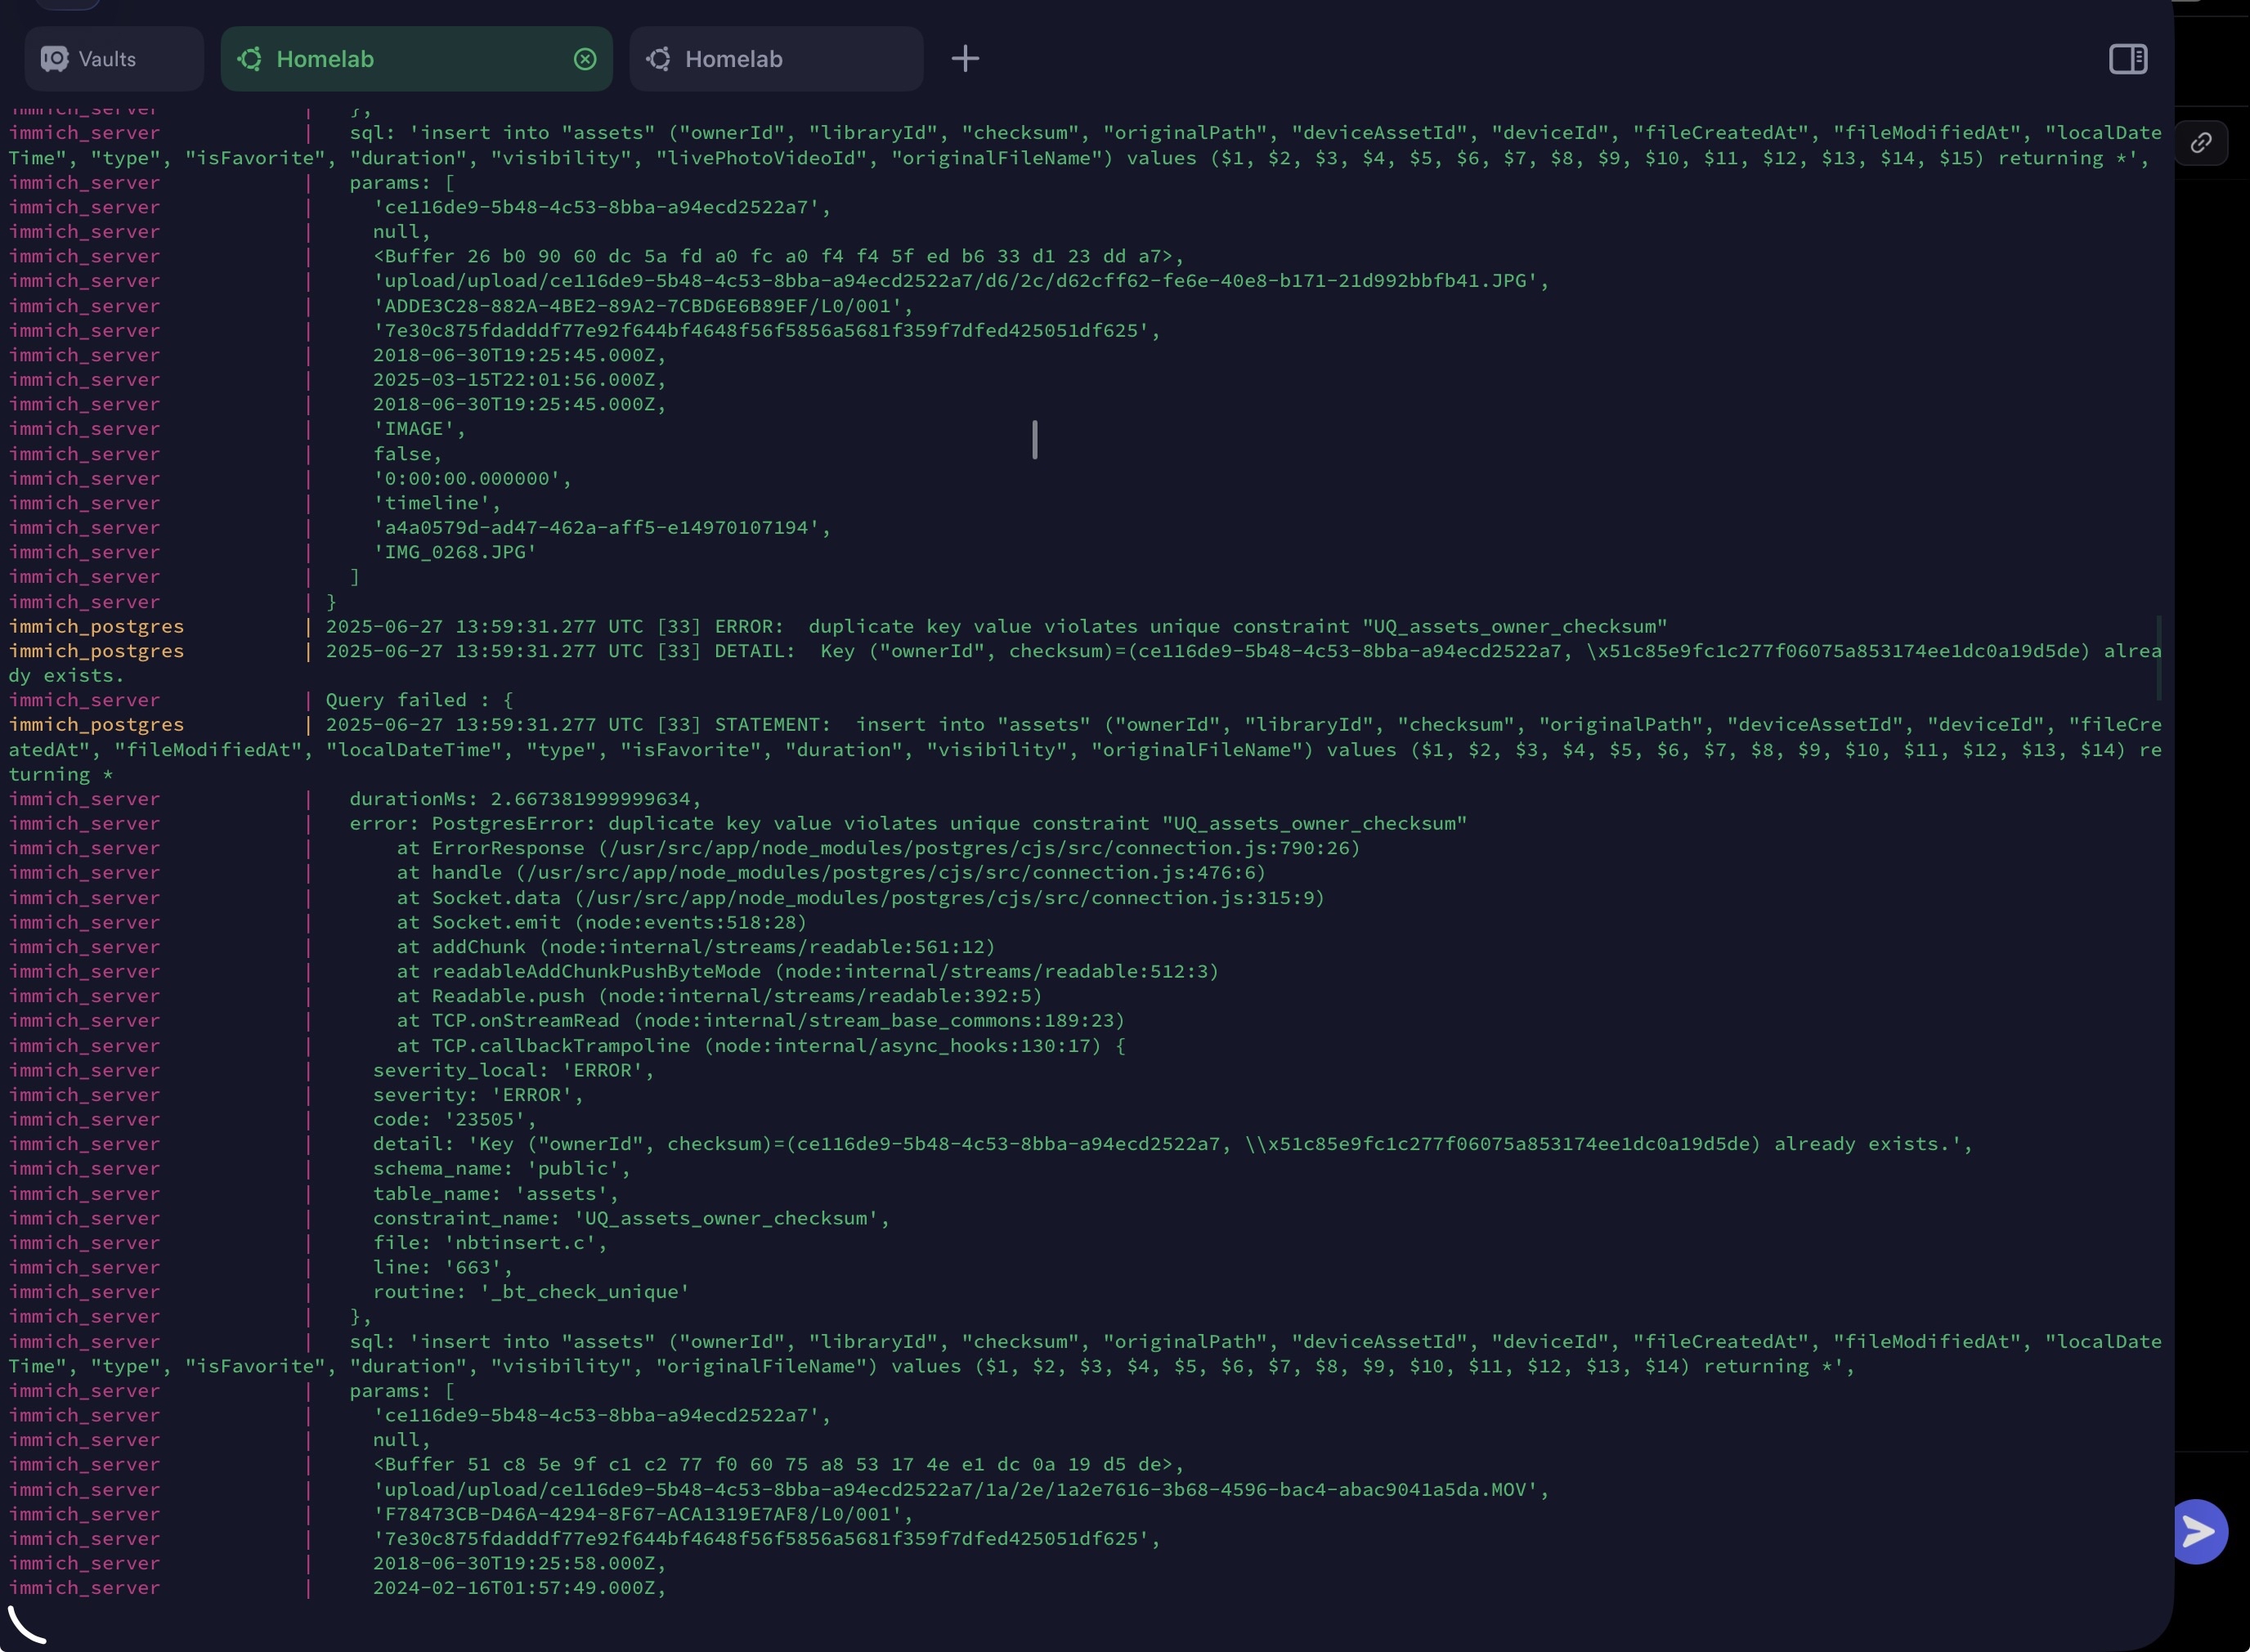Viewport: 2250px width, 1652px height.
Task: Click the Buffer line starting with 51 c8 5e
Action: (x=778, y=1464)
